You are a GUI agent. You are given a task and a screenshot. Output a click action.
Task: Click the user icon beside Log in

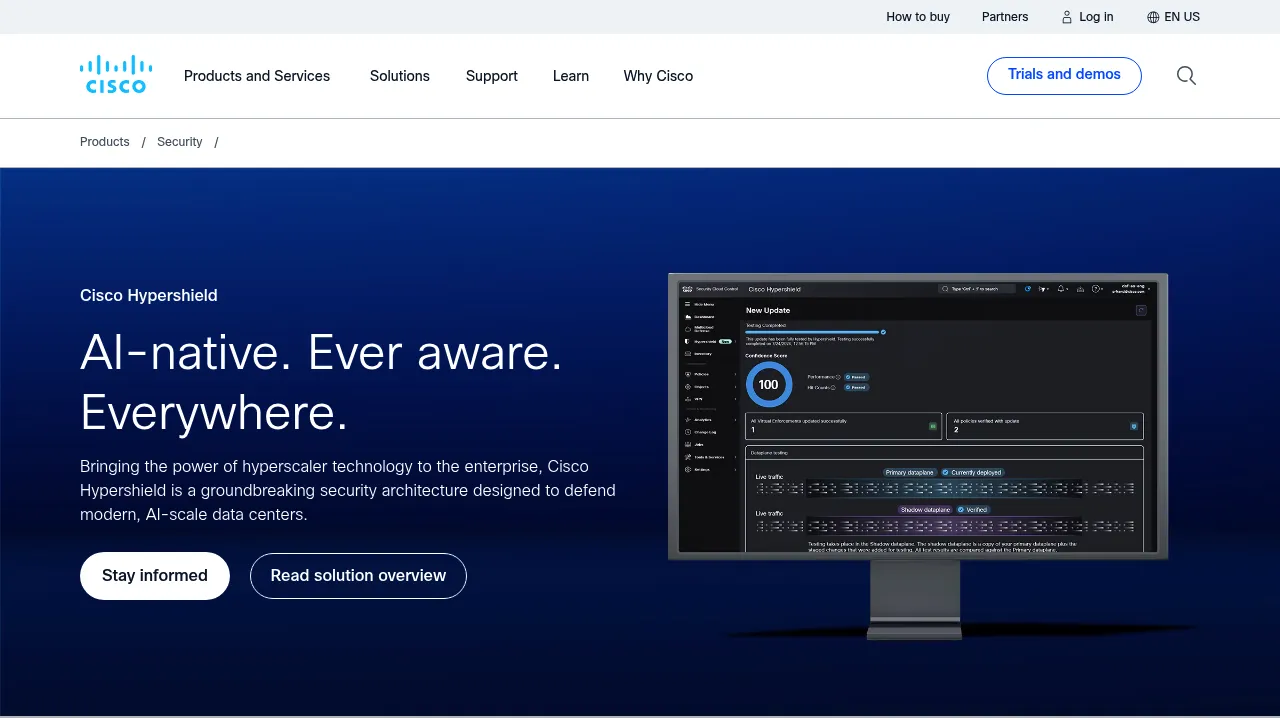coord(1066,17)
